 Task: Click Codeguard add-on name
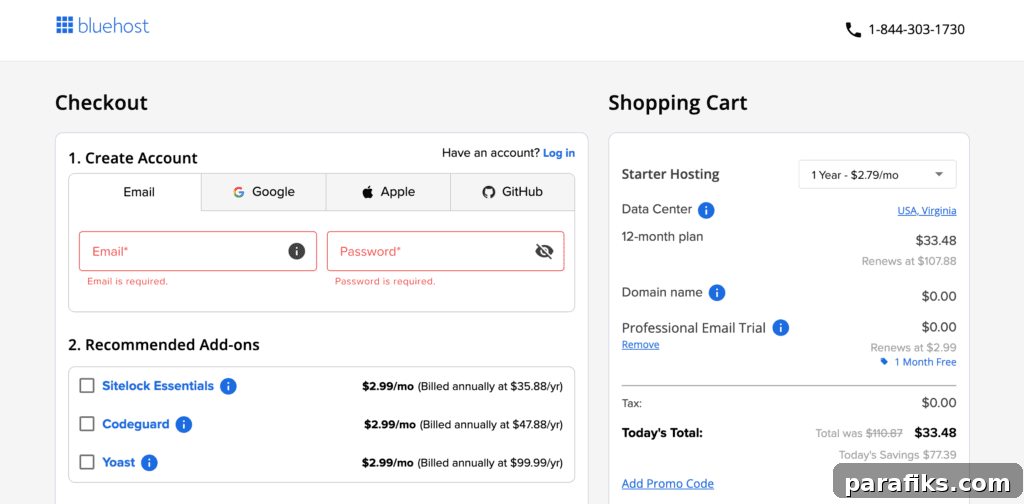pos(136,424)
